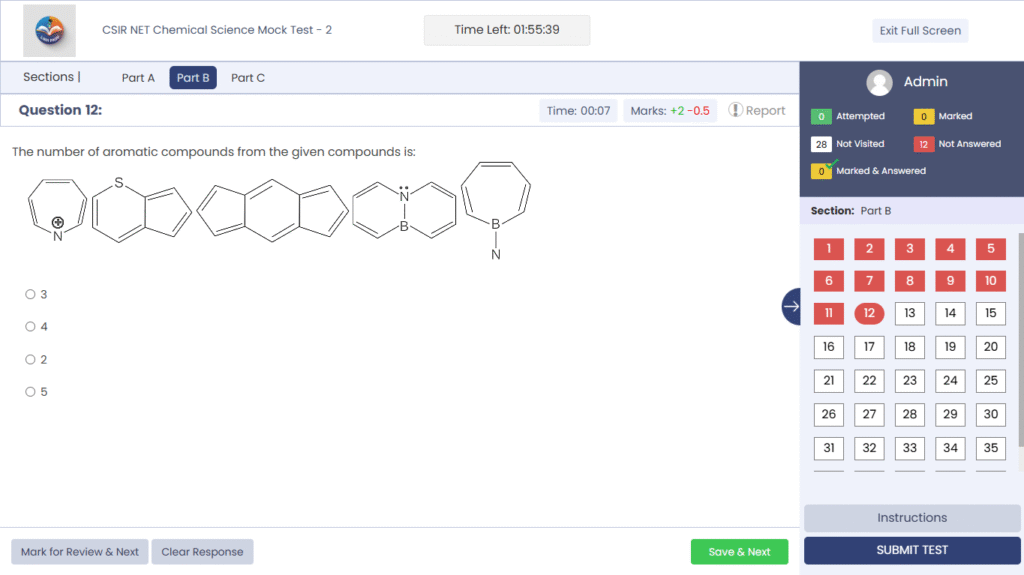The image size is (1024, 575).
Task: Switch to the Part A section tab
Action: tap(138, 78)
